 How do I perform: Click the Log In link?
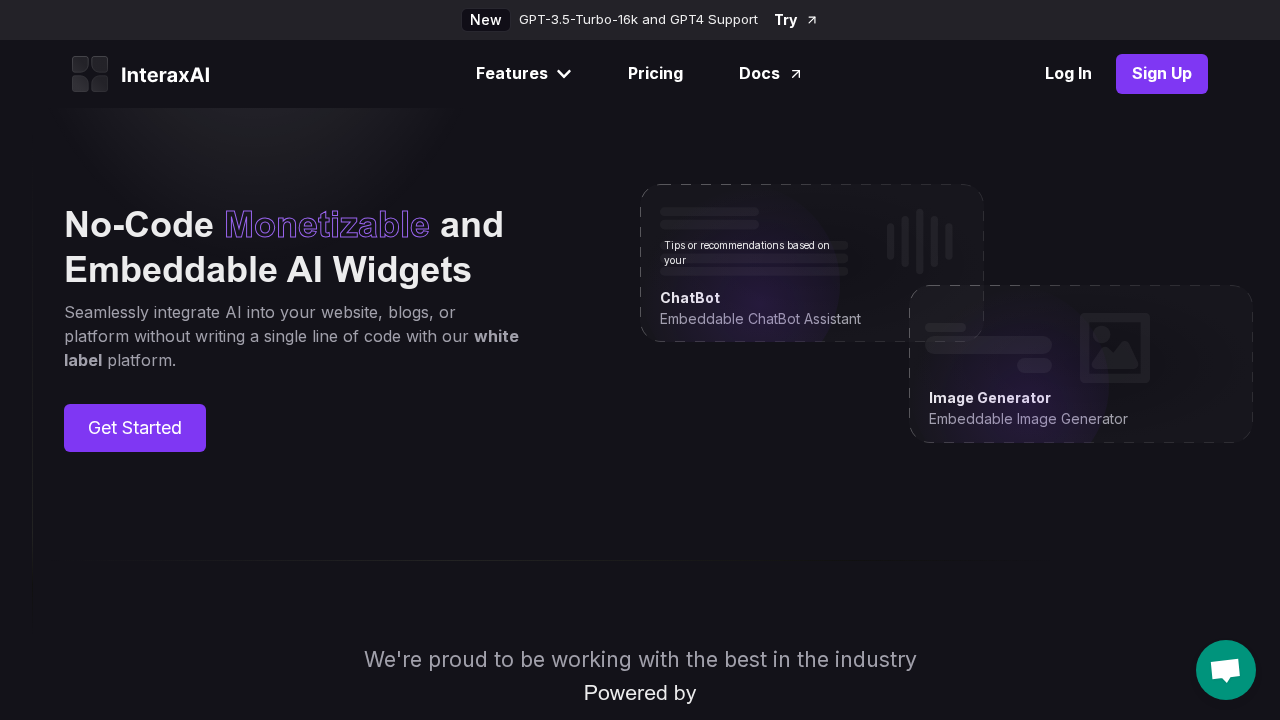click(x=1068, y=73)
